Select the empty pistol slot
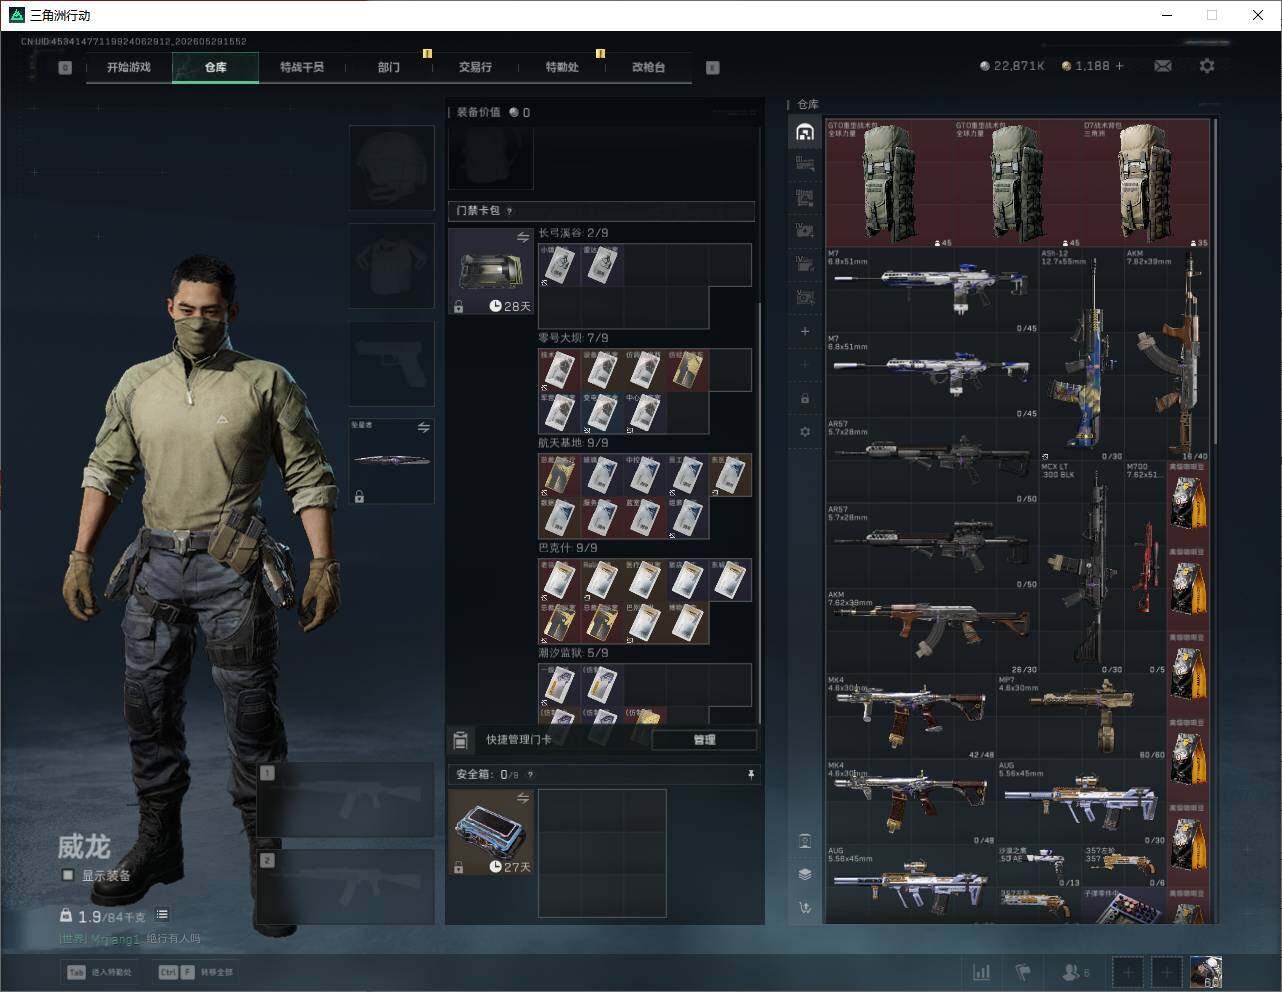This screenshot has width=1282, height=992. coord(391,363)
